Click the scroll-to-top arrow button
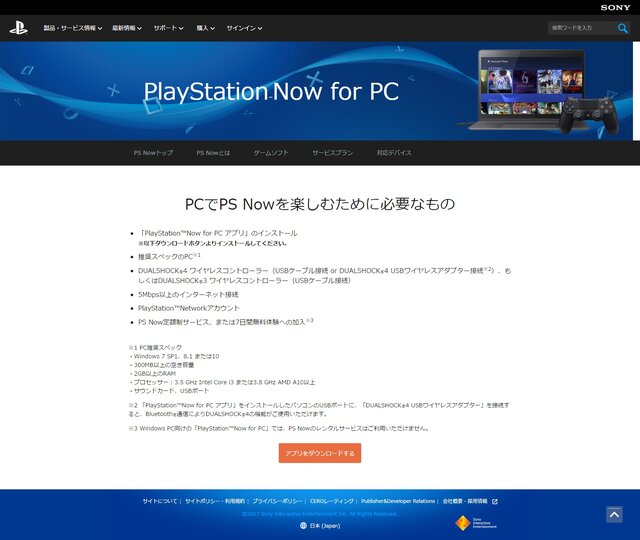This screenshot has width=640, height=540. coord(614,515)
